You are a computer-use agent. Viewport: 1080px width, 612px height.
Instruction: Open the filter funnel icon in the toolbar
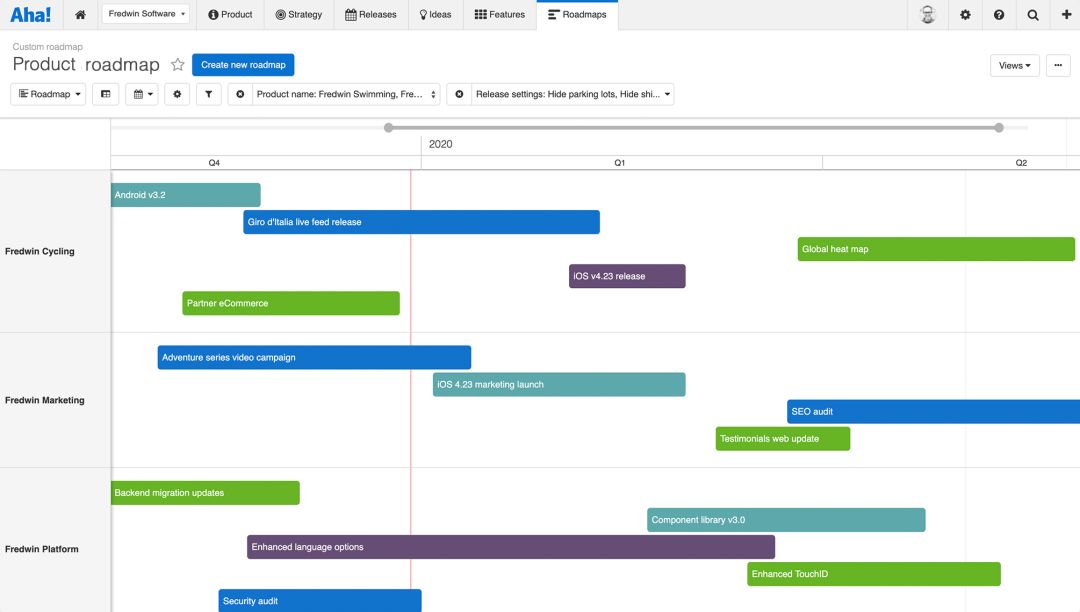click(x=208, y=94)
